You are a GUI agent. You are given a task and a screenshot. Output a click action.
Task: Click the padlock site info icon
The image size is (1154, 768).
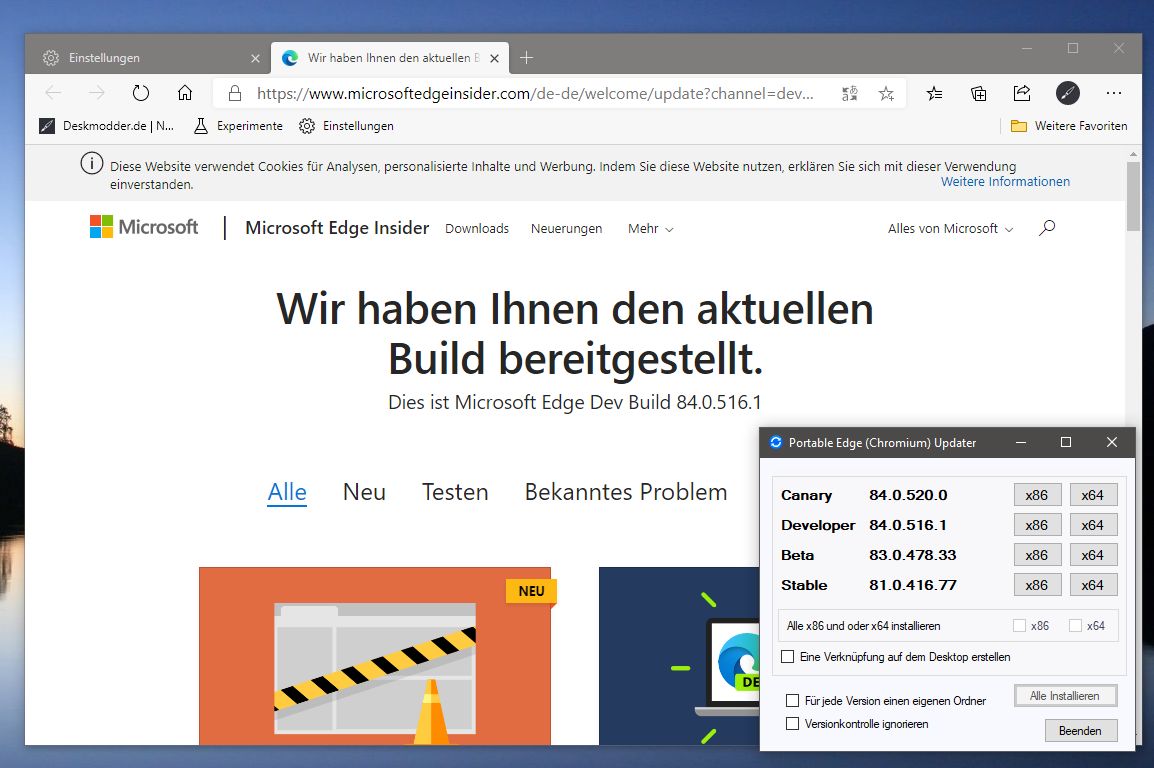(x=235, y=93)
